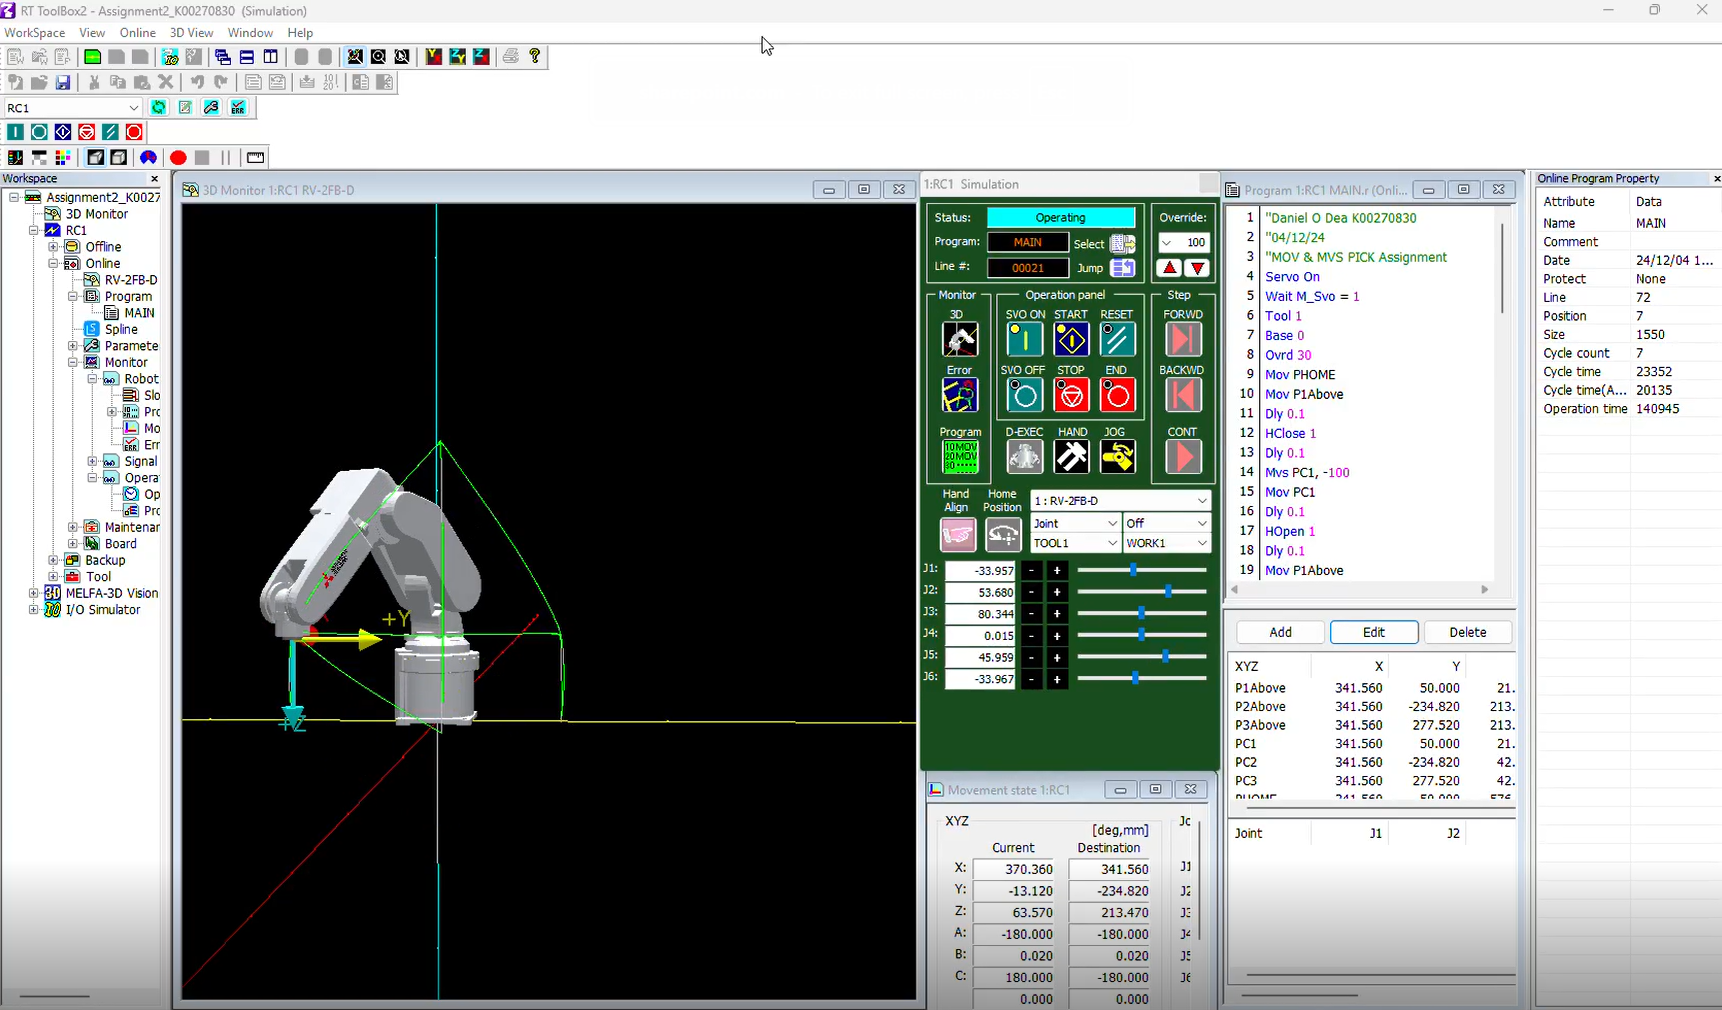Click the CONT continue step button
The height and width of the screenshot is (1010, 1722).
1183,457
